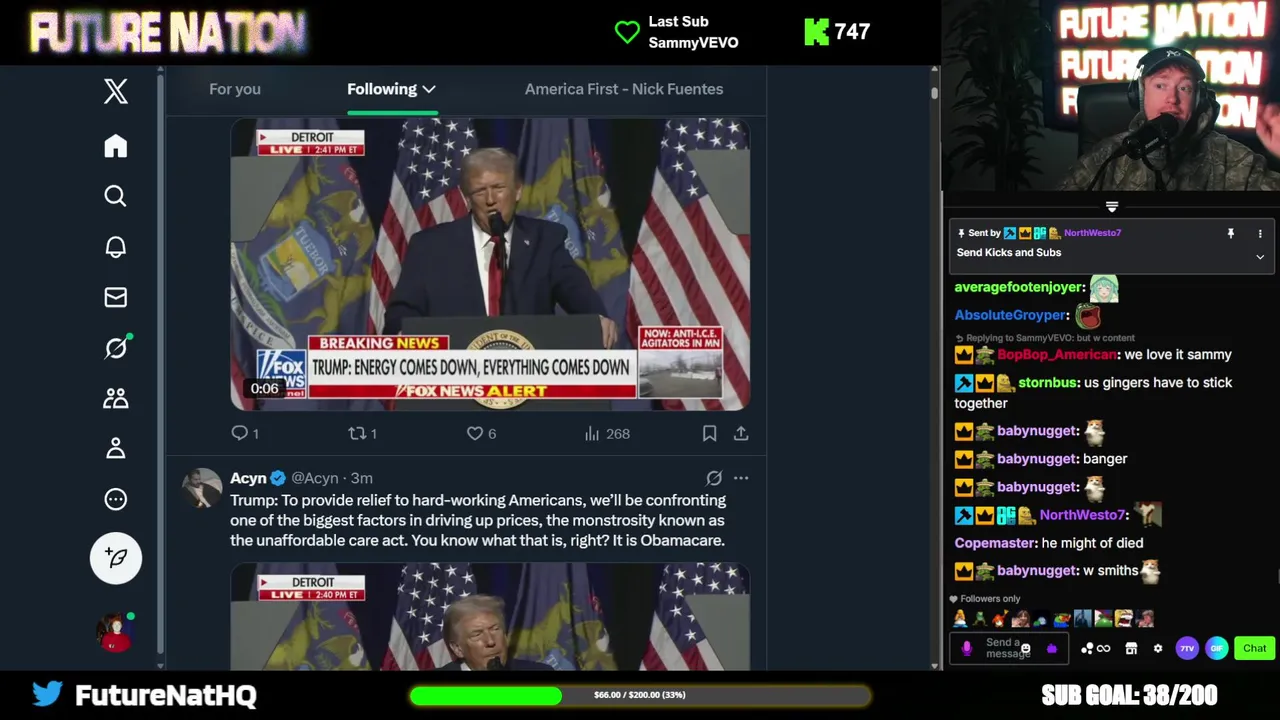Open the account avatar at sidebar bottom

click(x=115, y=632)
